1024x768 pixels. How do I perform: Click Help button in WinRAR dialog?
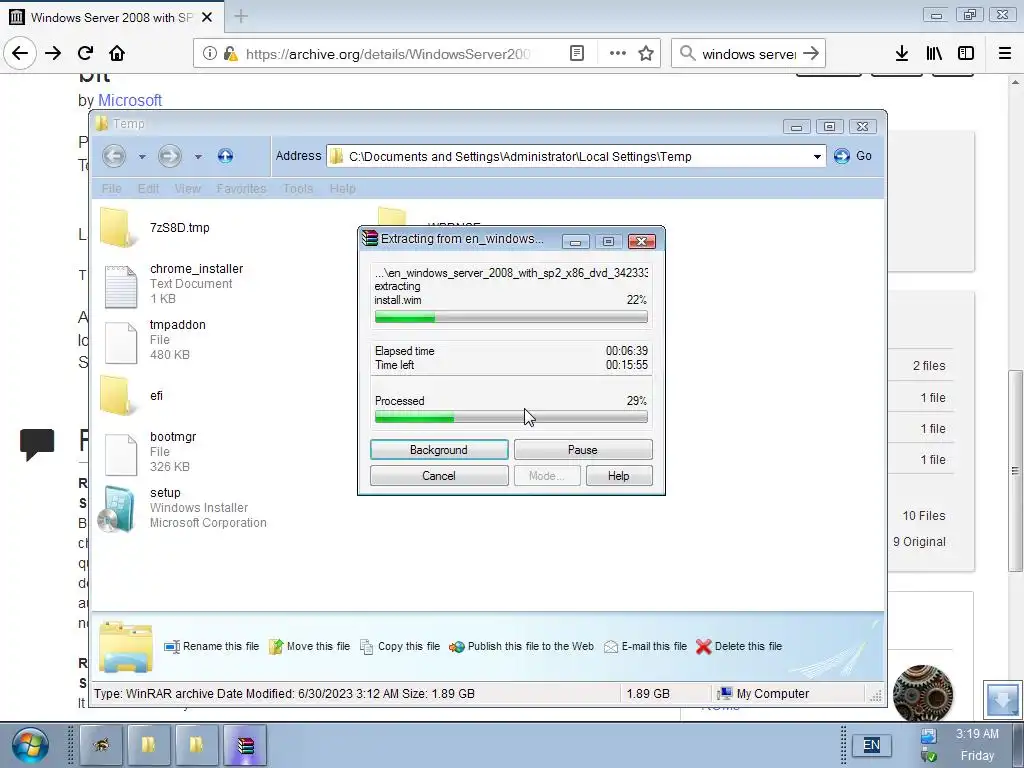618,476
